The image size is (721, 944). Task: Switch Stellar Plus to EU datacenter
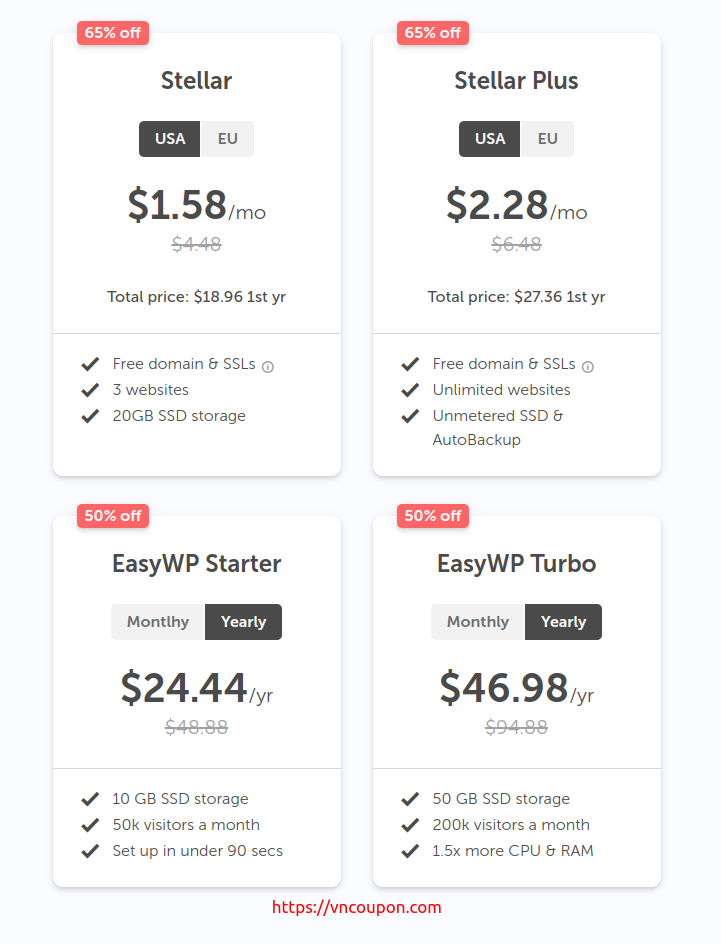click(x=547, y=139)
